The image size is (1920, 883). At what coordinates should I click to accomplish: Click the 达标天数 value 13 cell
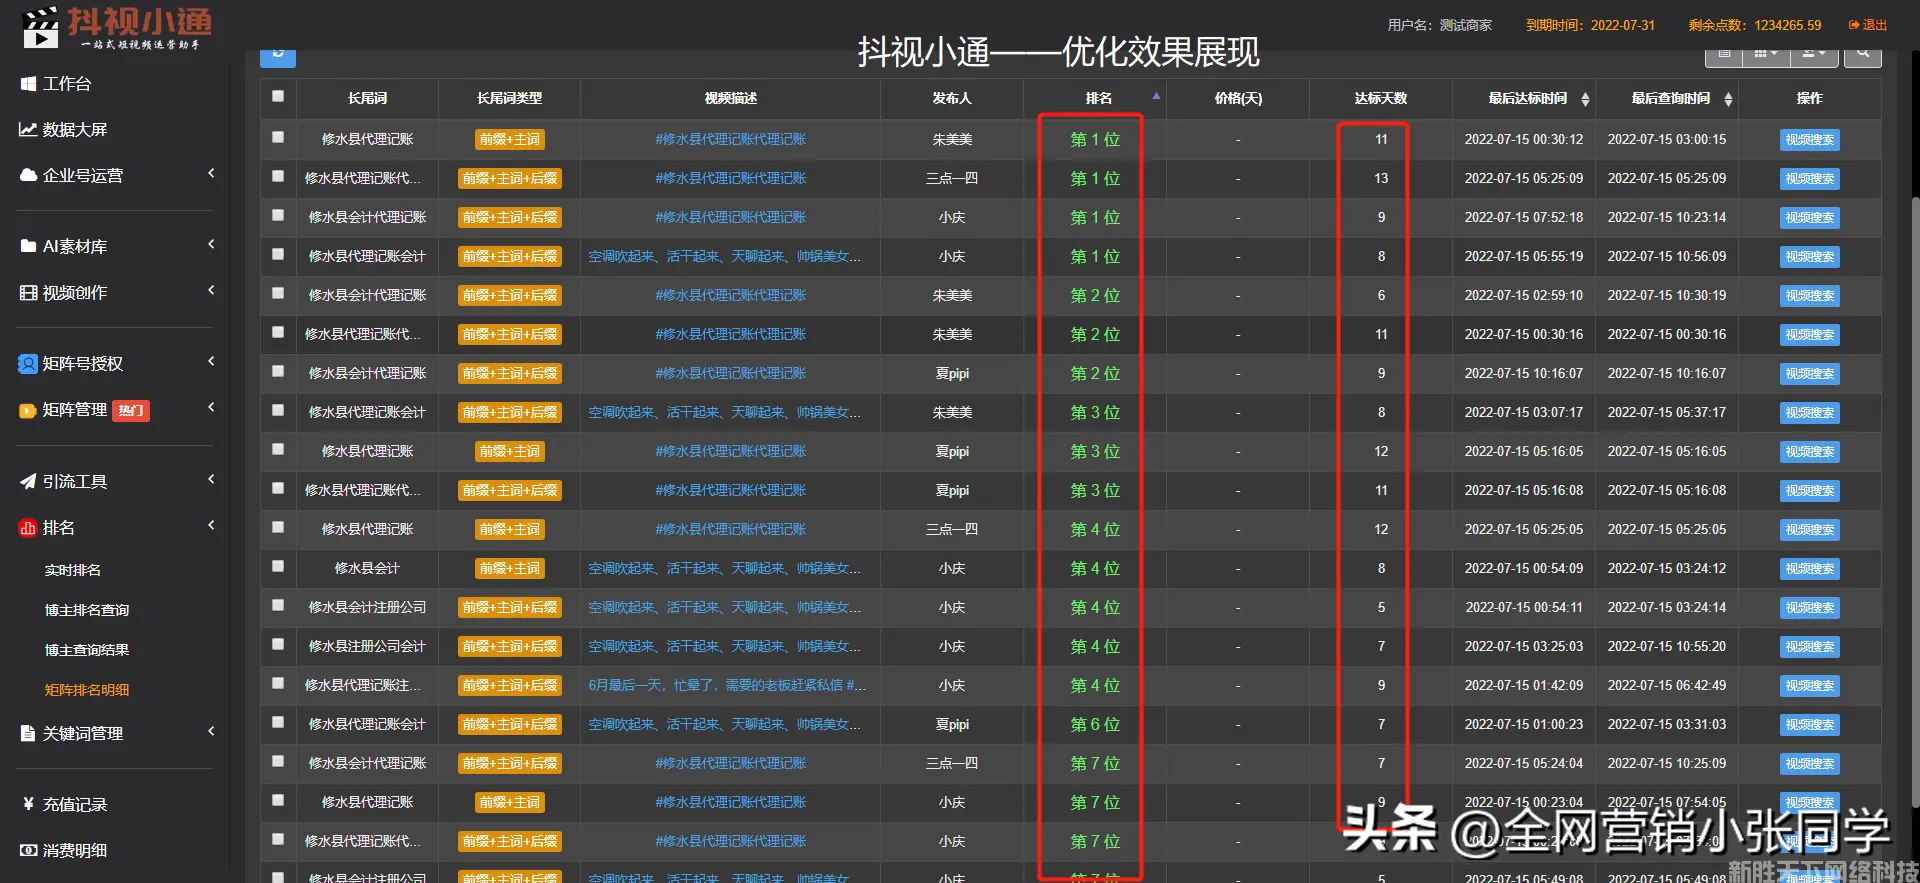click(x=1381, y=179)
